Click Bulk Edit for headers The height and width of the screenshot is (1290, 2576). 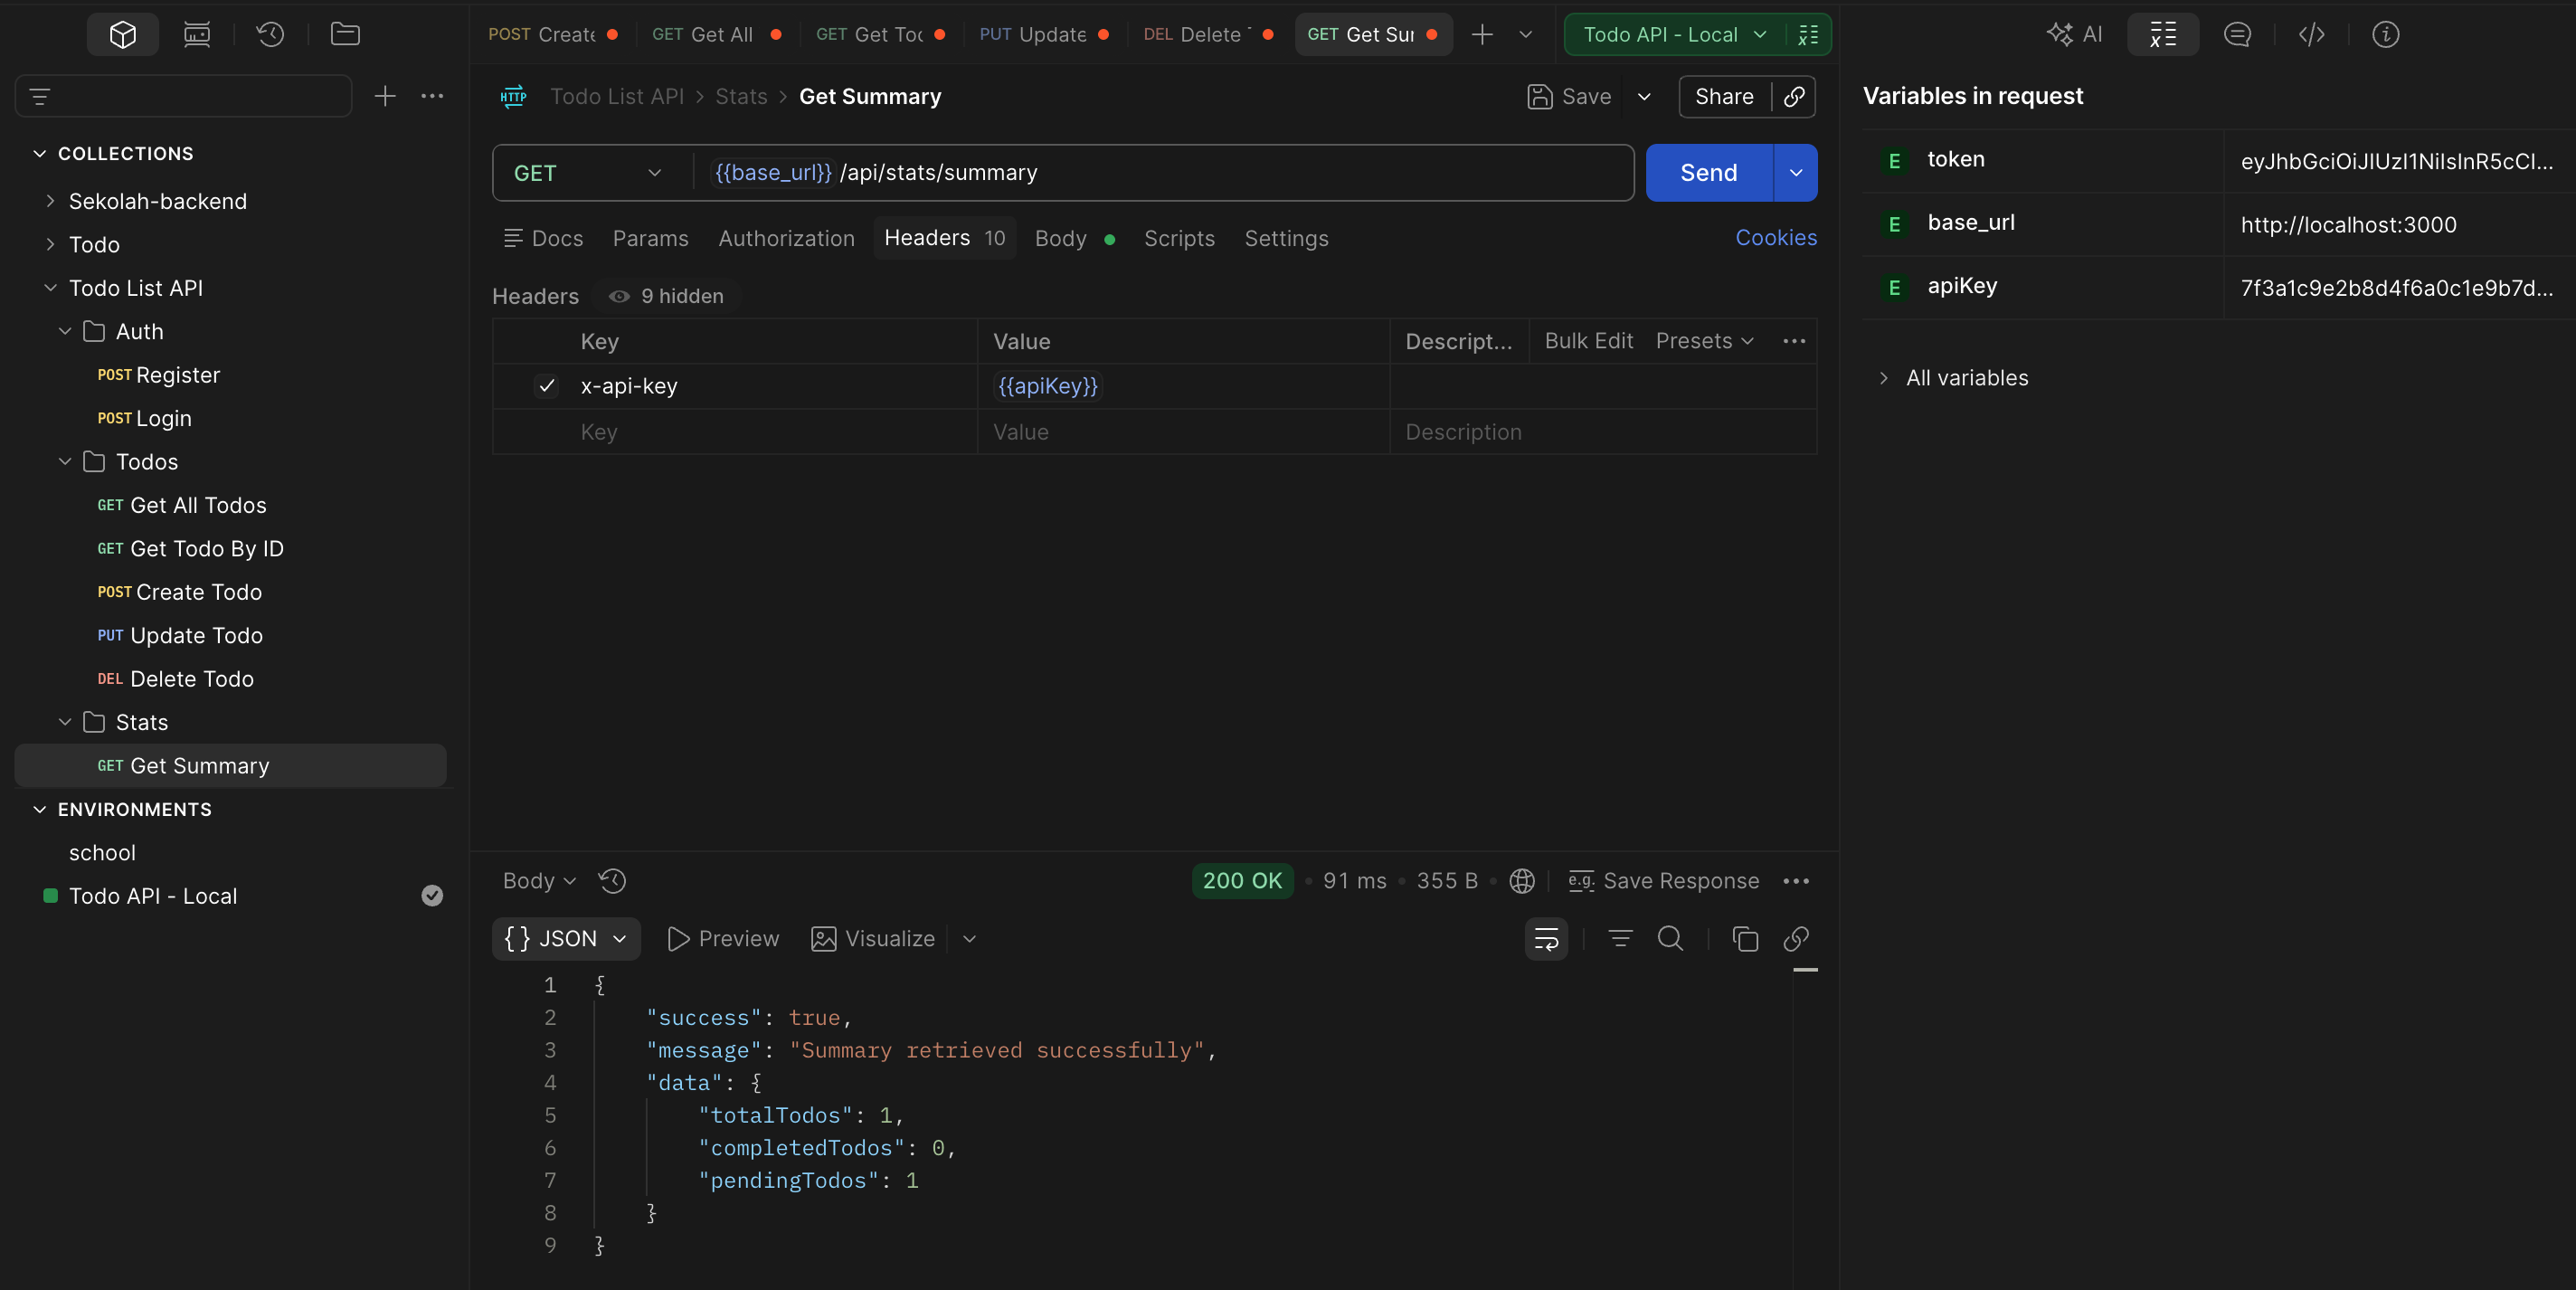pyautogui.click(x=1588, y=341)
